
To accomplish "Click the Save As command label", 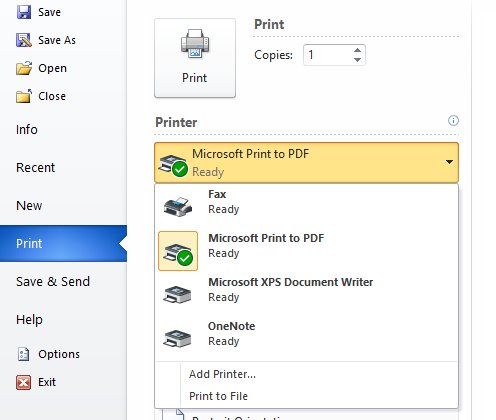I will click(x=57, y=40).
